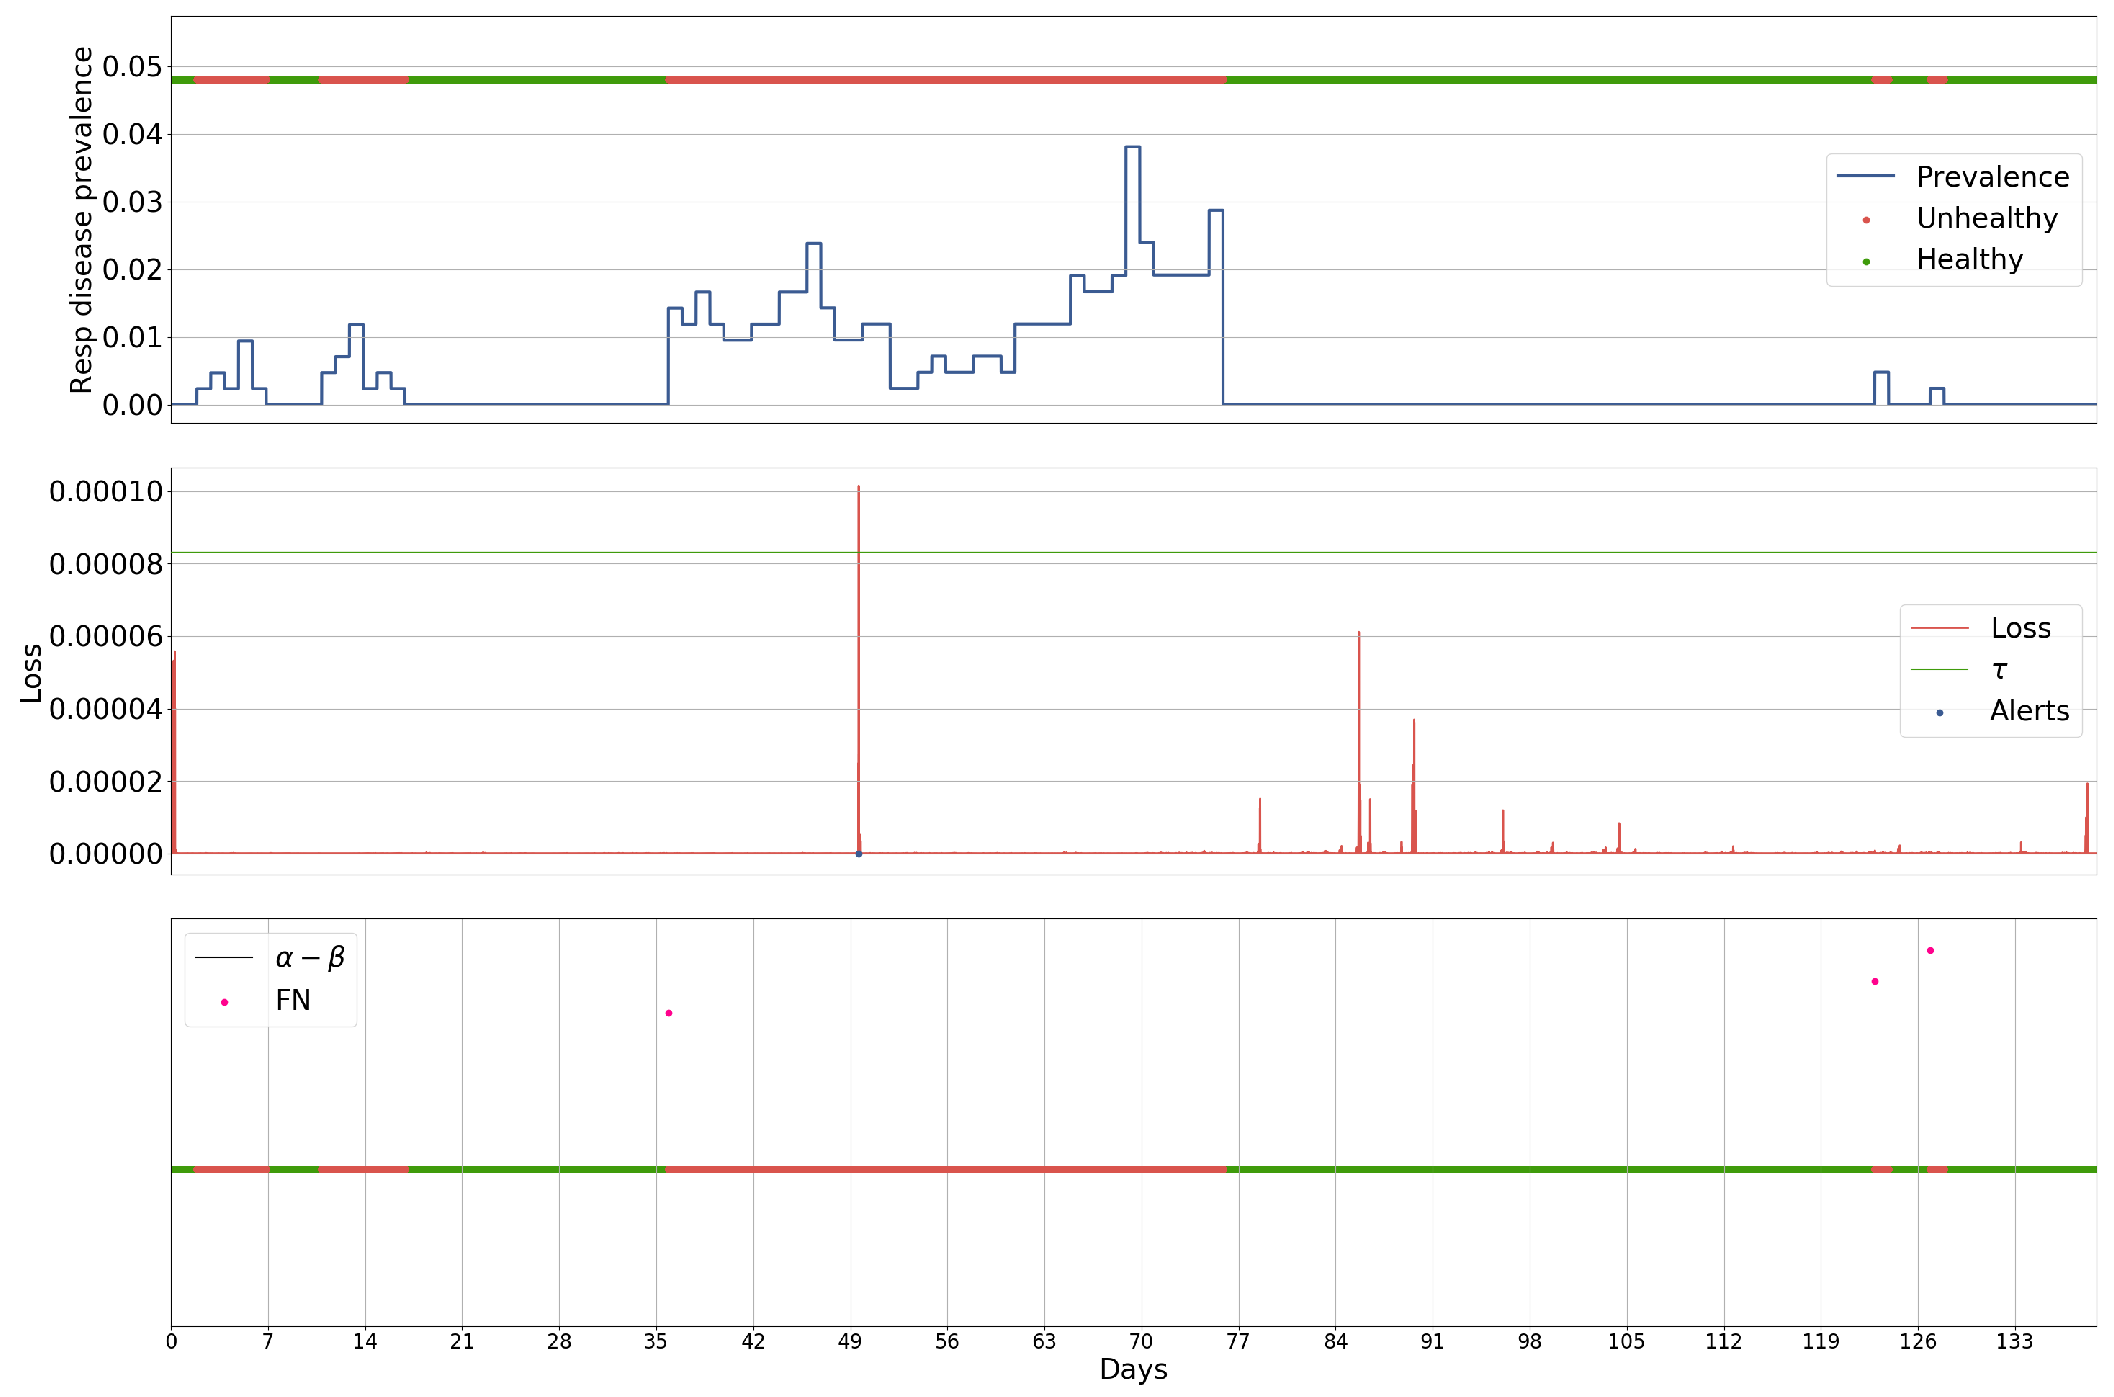Click the loss spike peak near day 86

(1359, 633)
